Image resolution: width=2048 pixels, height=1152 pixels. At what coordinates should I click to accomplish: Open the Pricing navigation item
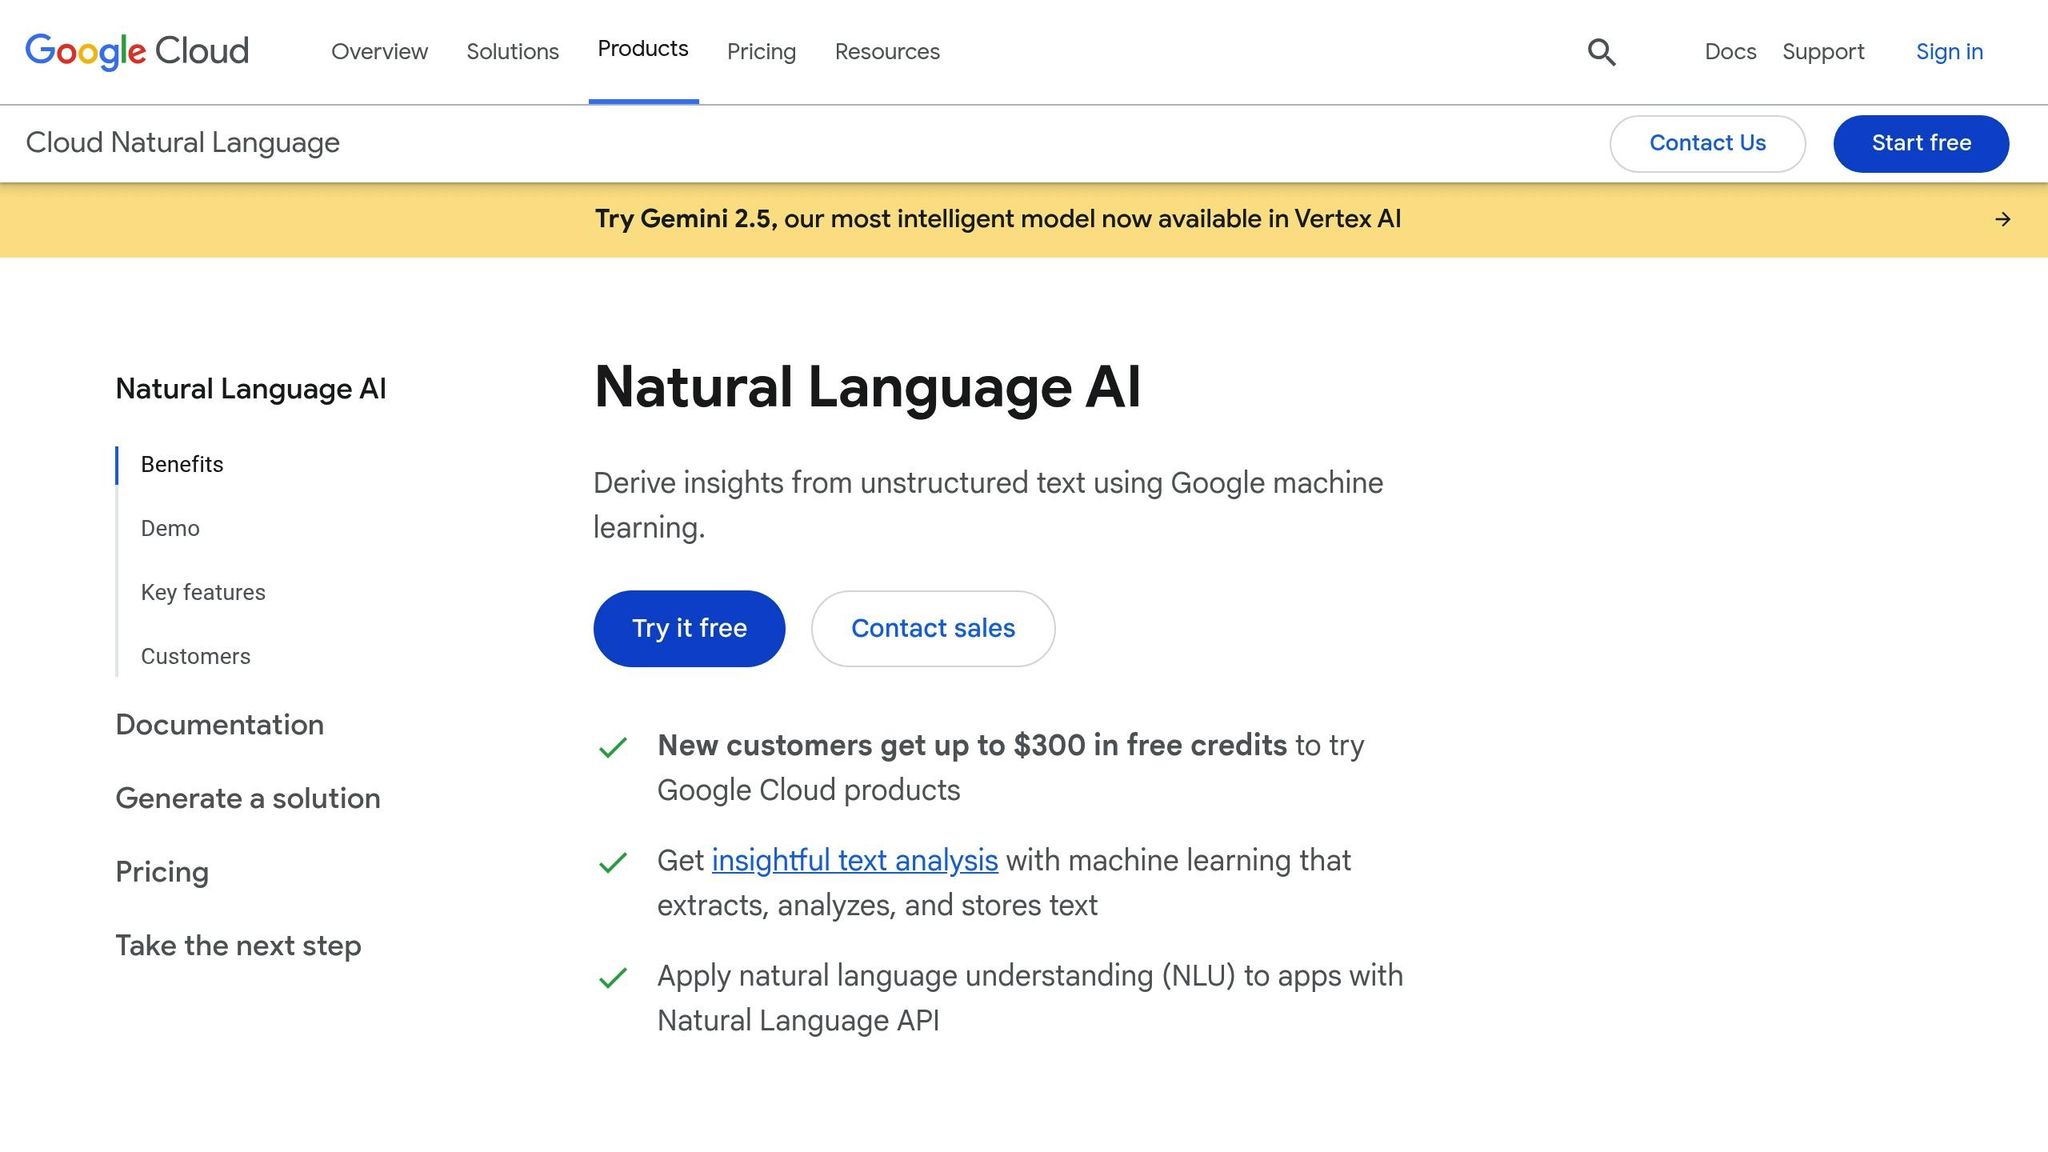(x=761, y=51)
